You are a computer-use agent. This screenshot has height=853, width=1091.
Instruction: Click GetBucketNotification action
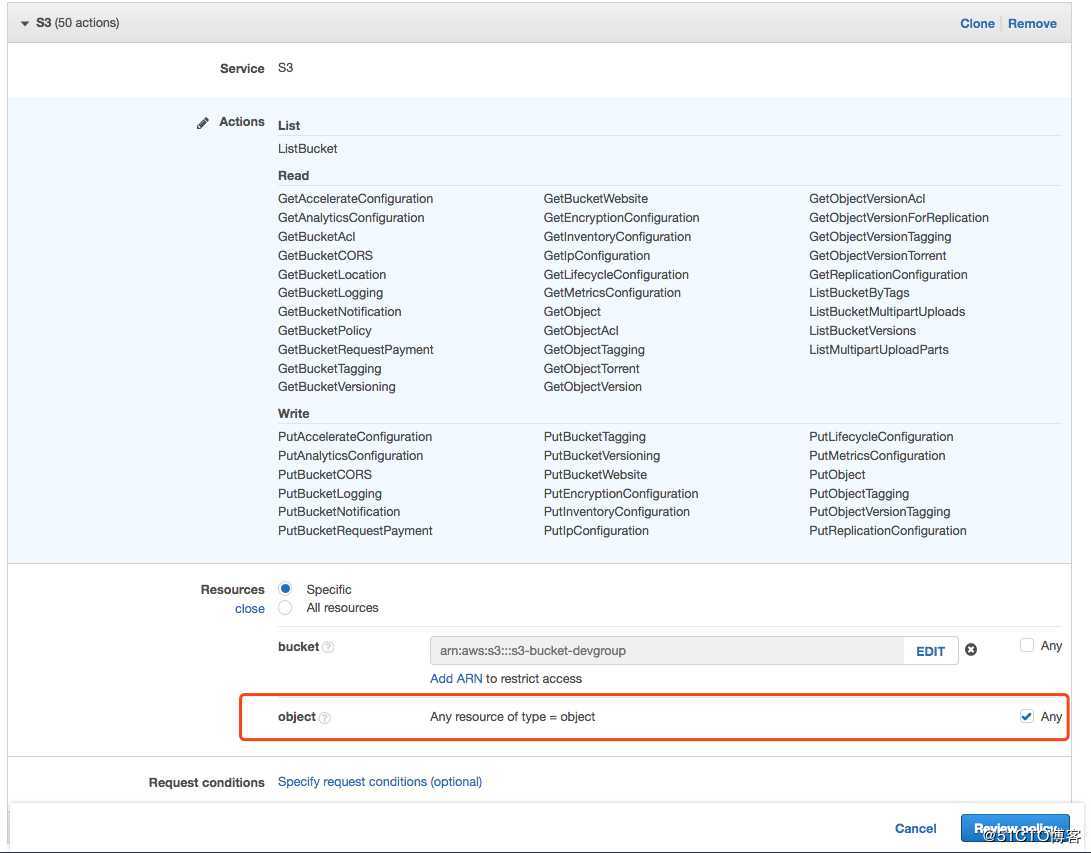pyautogui.click(x=340, y=312)
